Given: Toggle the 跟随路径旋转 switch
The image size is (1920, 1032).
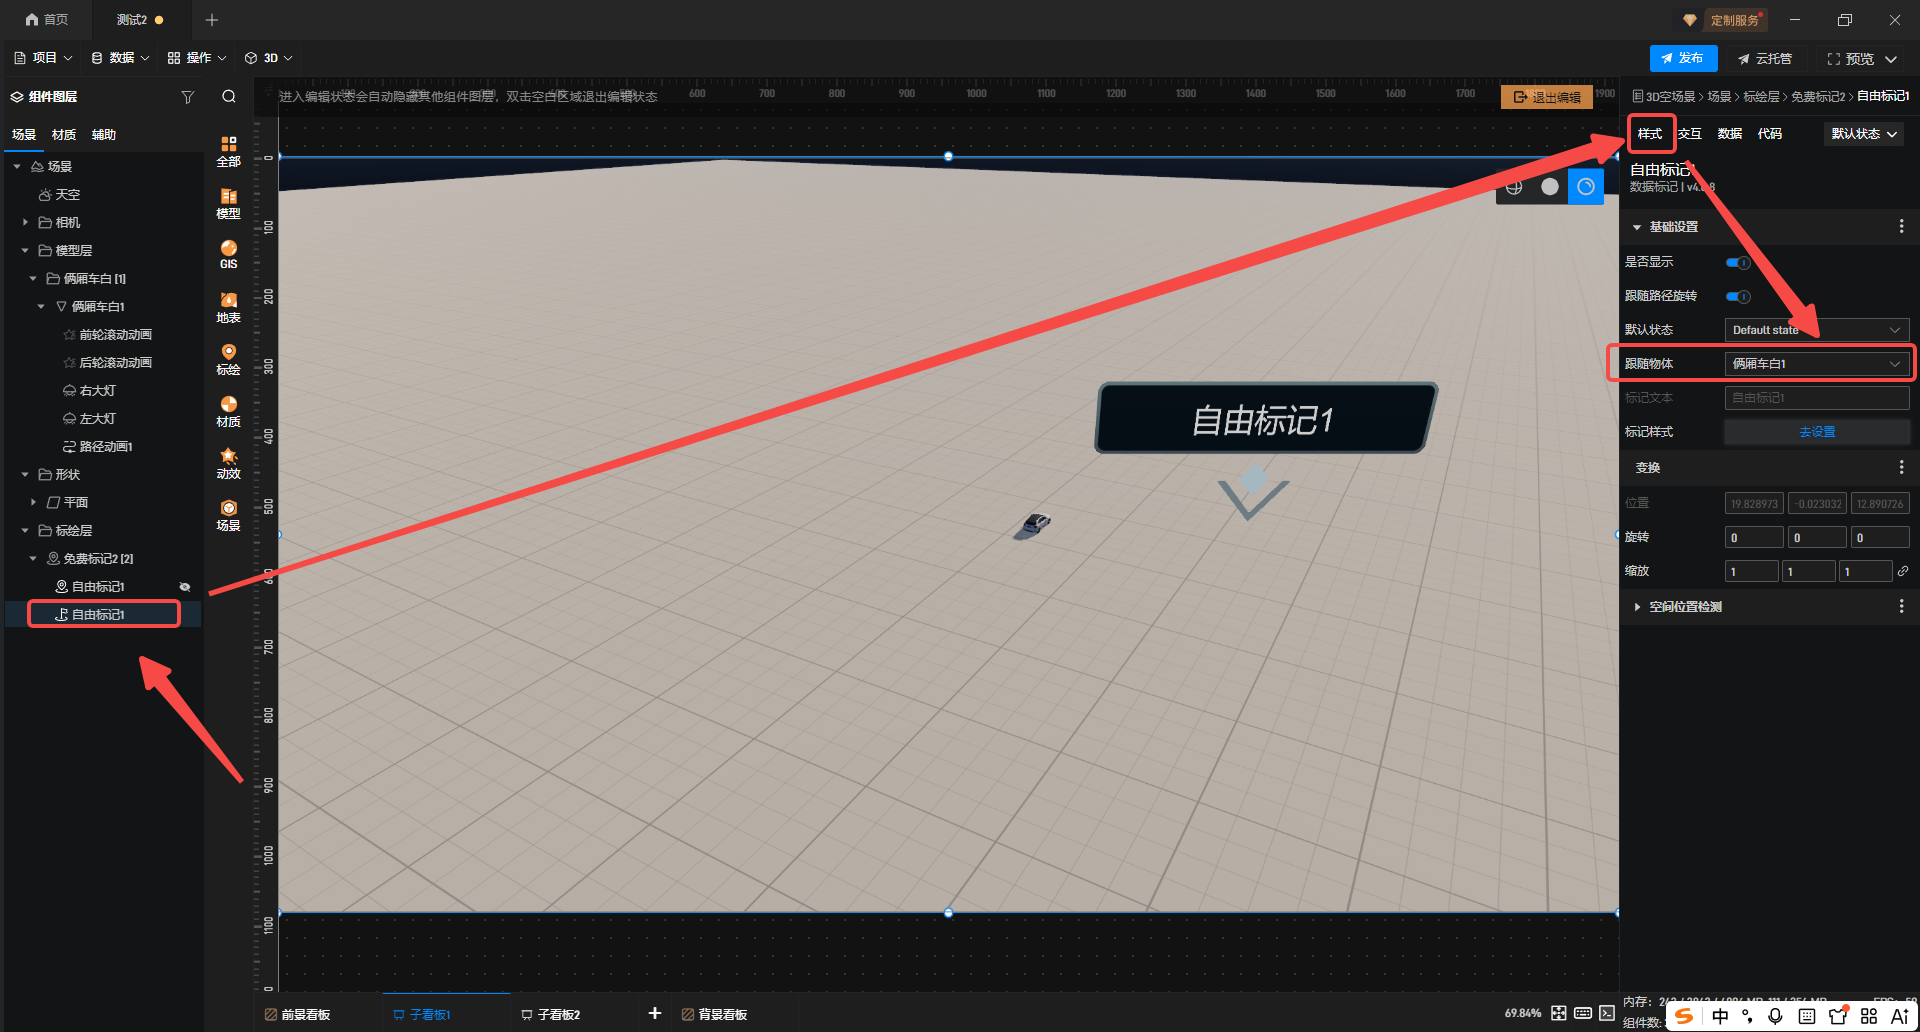Looking at the screenshot, I should 1738,297.
